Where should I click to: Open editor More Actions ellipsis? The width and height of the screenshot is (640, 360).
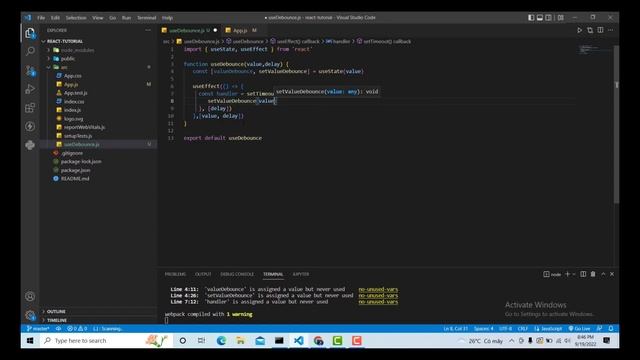611,30
